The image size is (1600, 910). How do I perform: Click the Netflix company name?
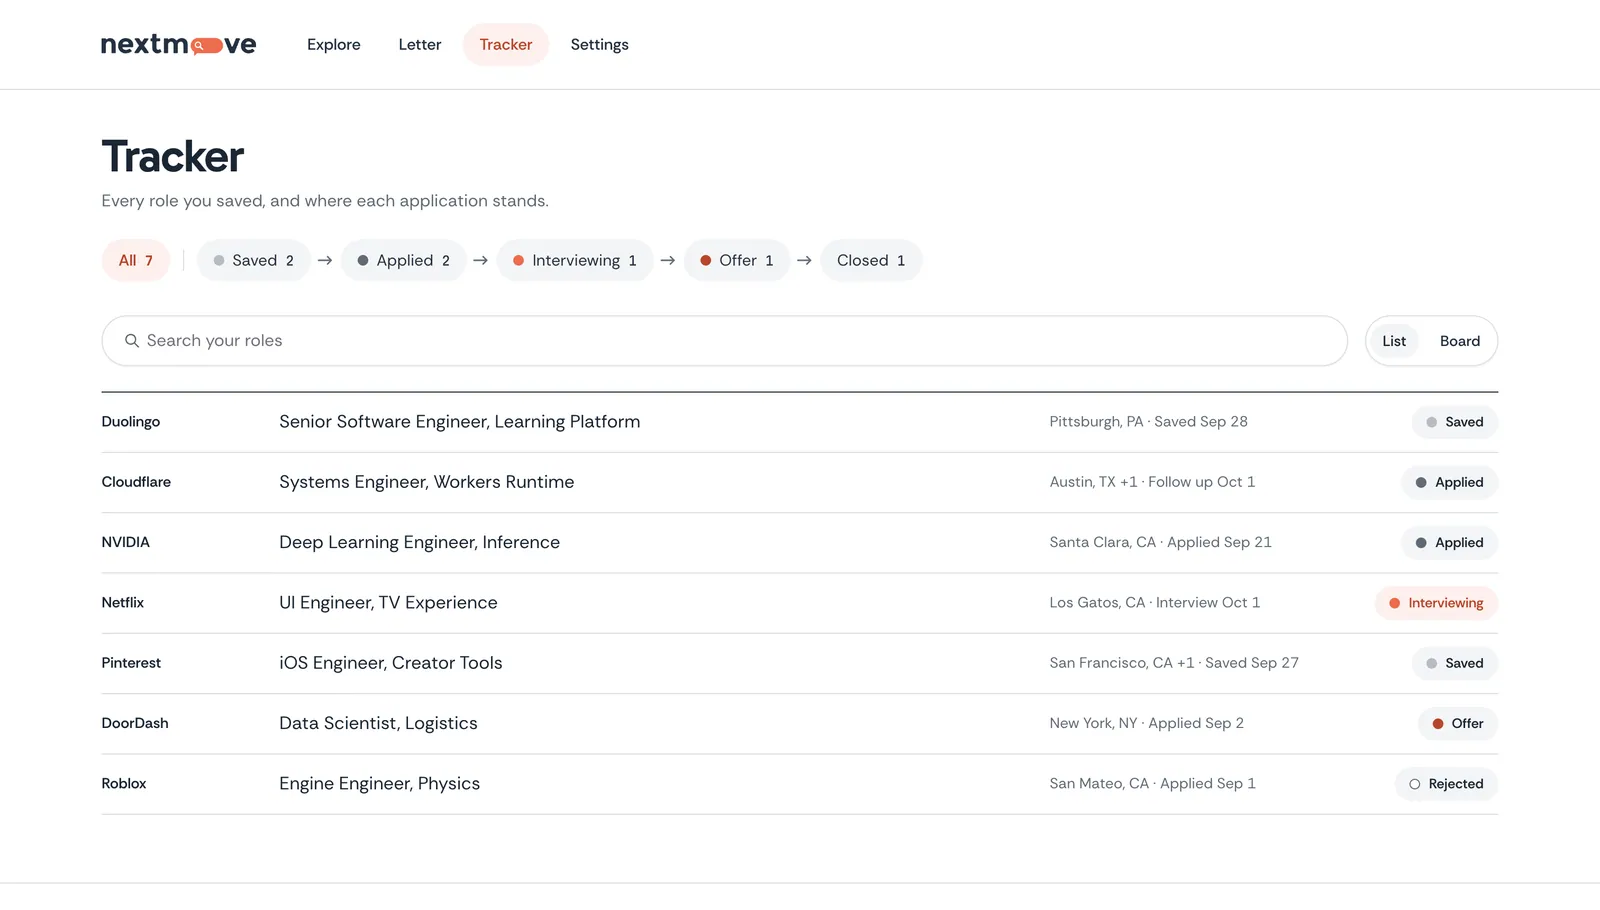(123, 603)
